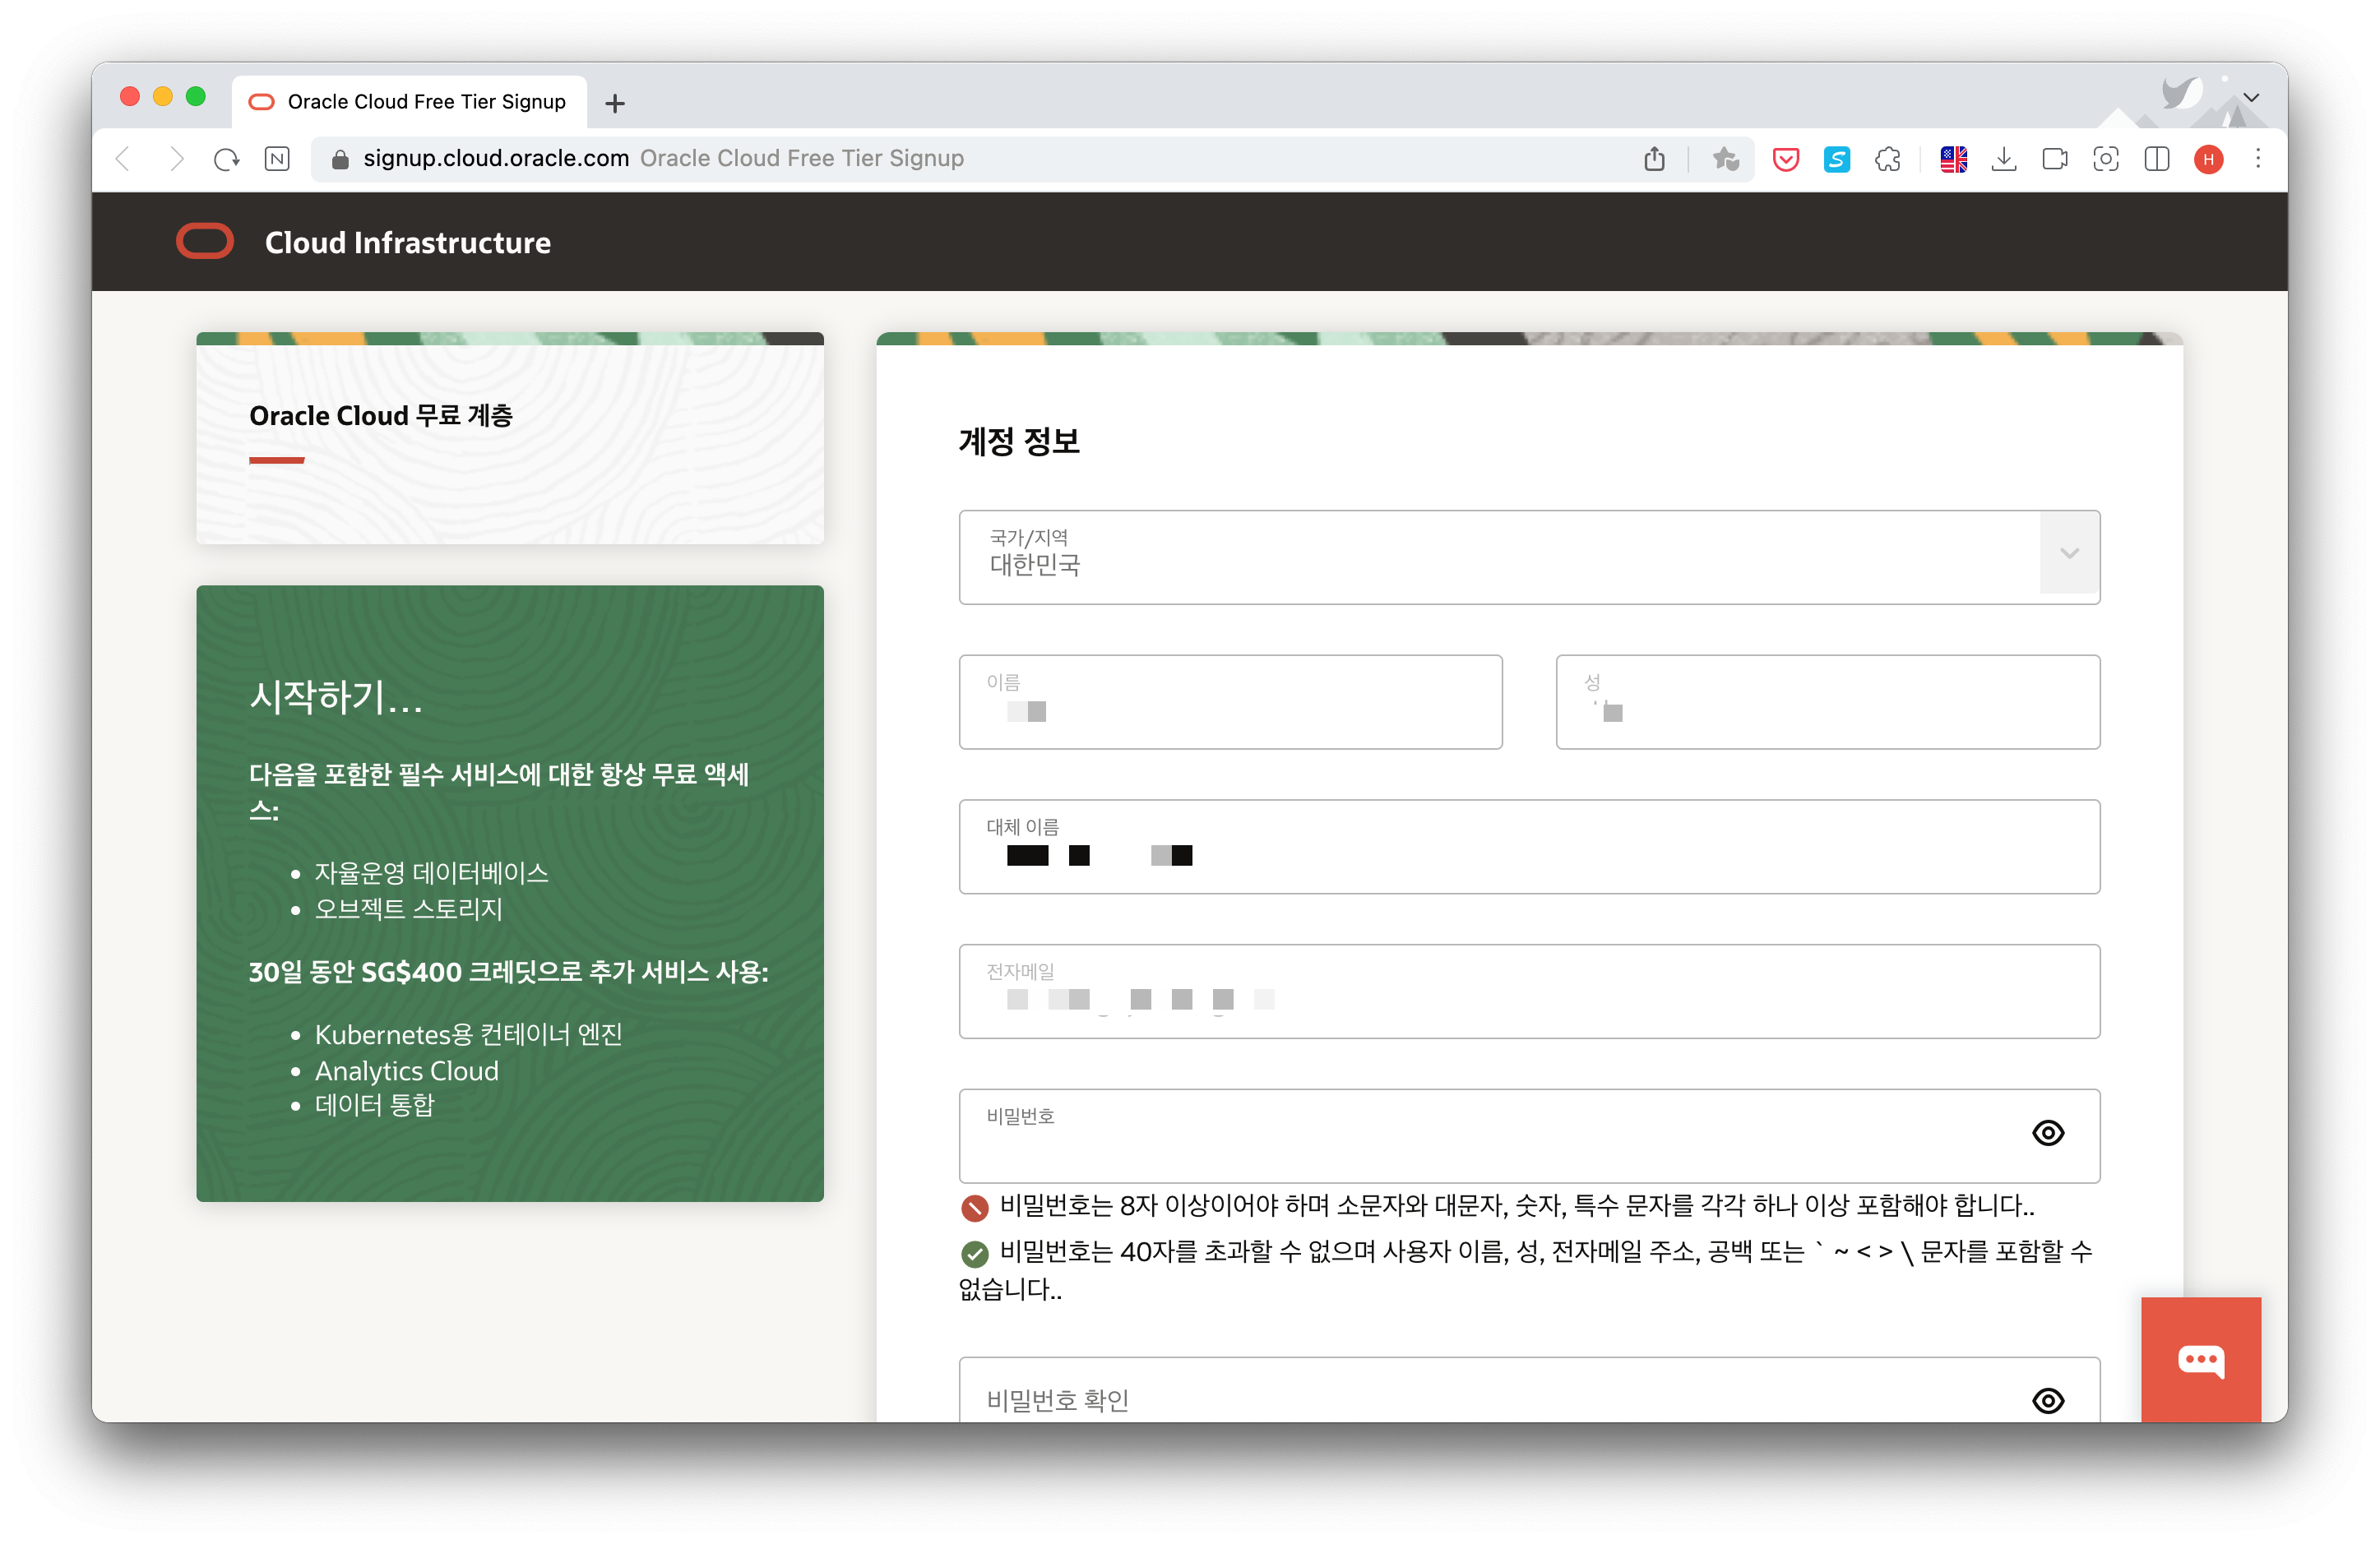This screenshot has height=1544, width=2380.
Task: Open a new tab with plus button
Action: pyautogui.click(x=615, y=103)
